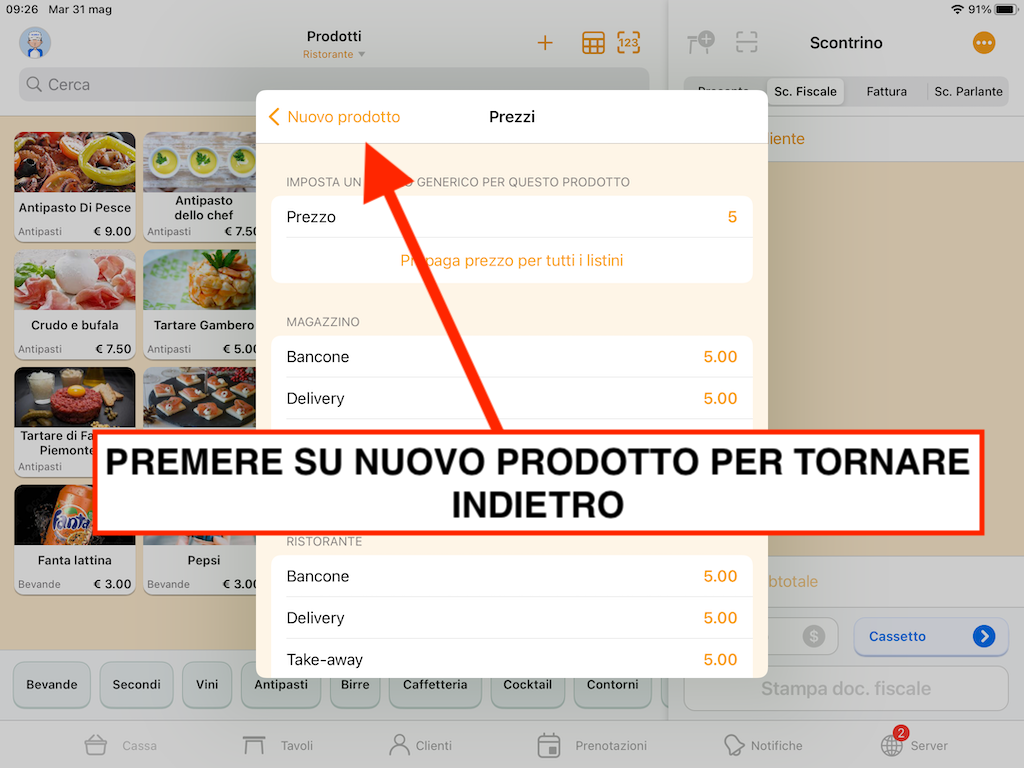1024x768 pixels.
Task: Open the 123 numeric code scanner icon
Action: coord(628,43)
